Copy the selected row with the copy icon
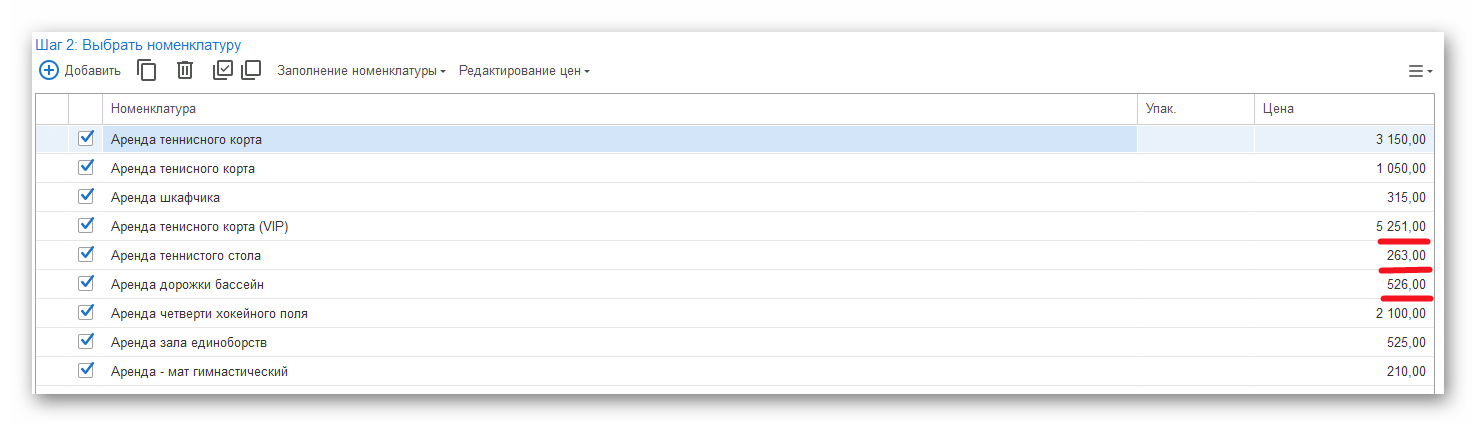The height and width of the screenshot is (426, 1476). click(147, 70)
